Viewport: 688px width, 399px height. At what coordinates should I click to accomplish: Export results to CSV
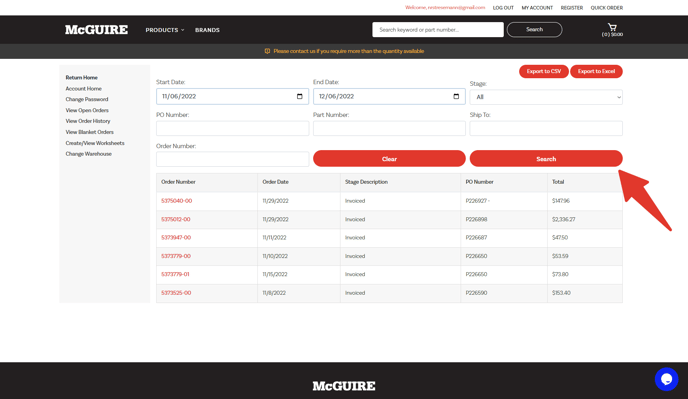544,71
